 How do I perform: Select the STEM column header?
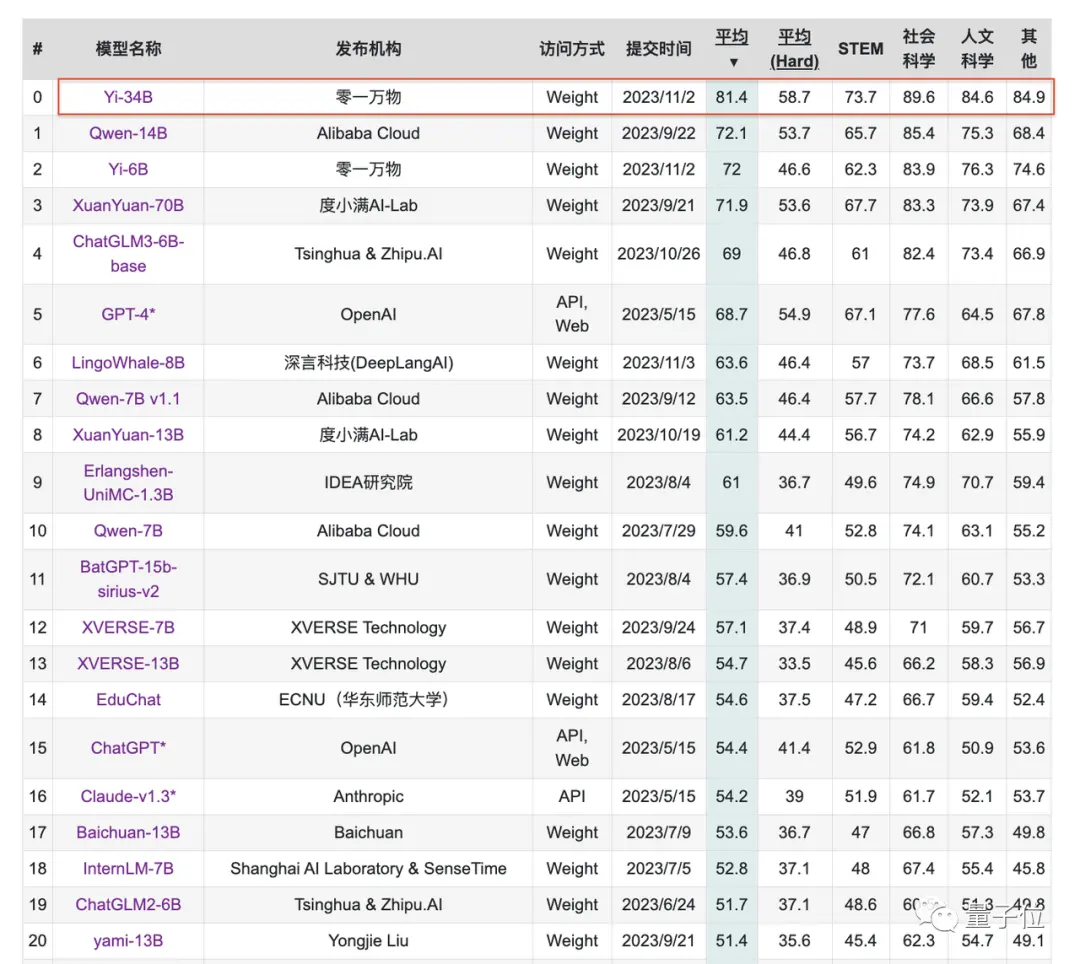(x=860, y=49)
